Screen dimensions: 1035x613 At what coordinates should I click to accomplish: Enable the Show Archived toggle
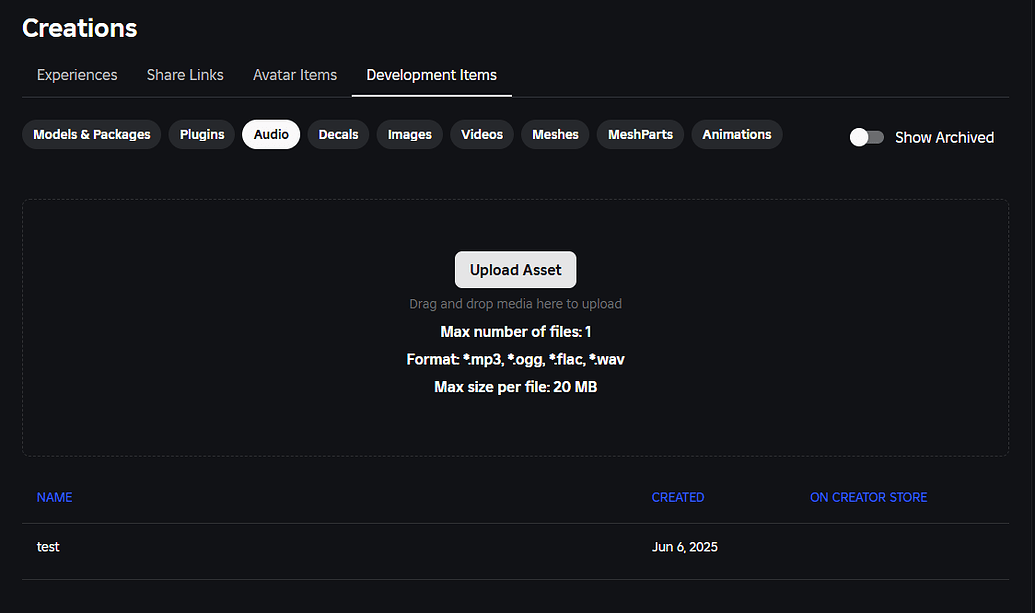866,137
